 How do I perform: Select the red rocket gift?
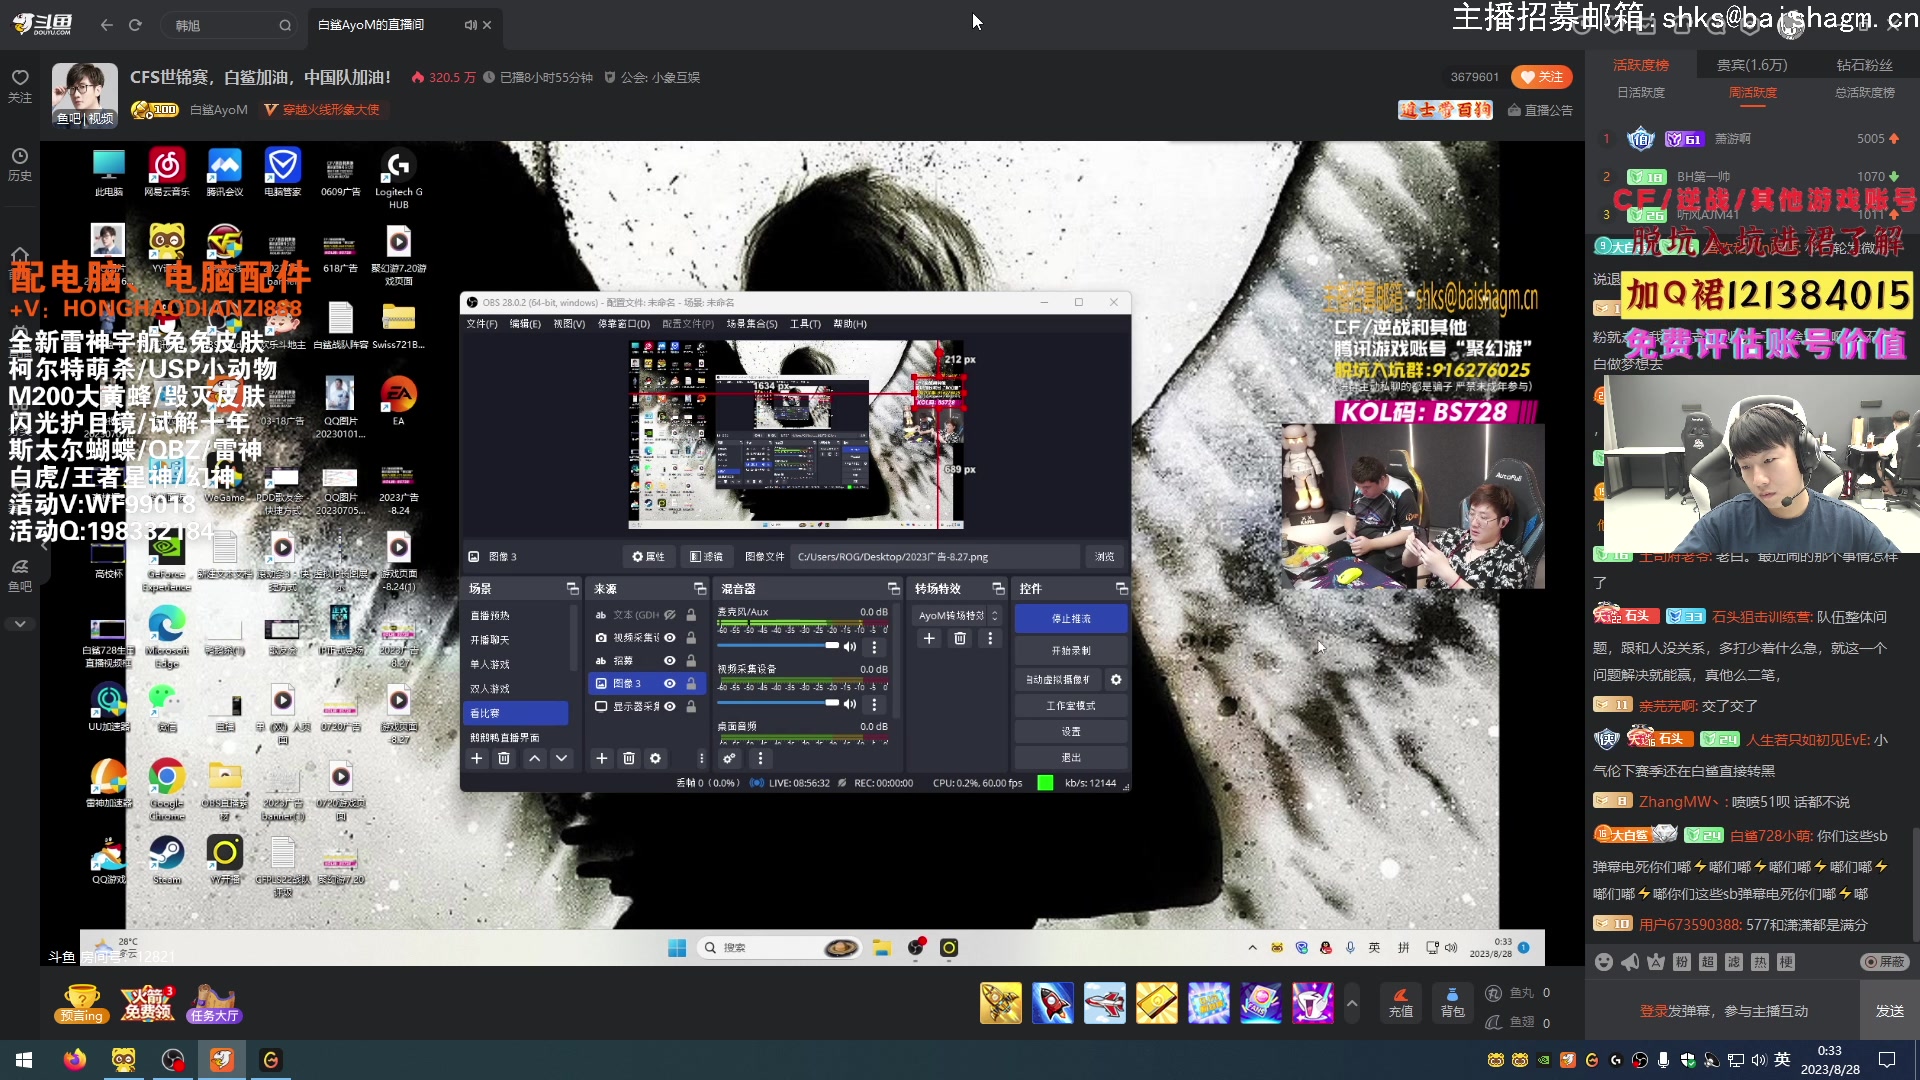pos(1052,1003)
